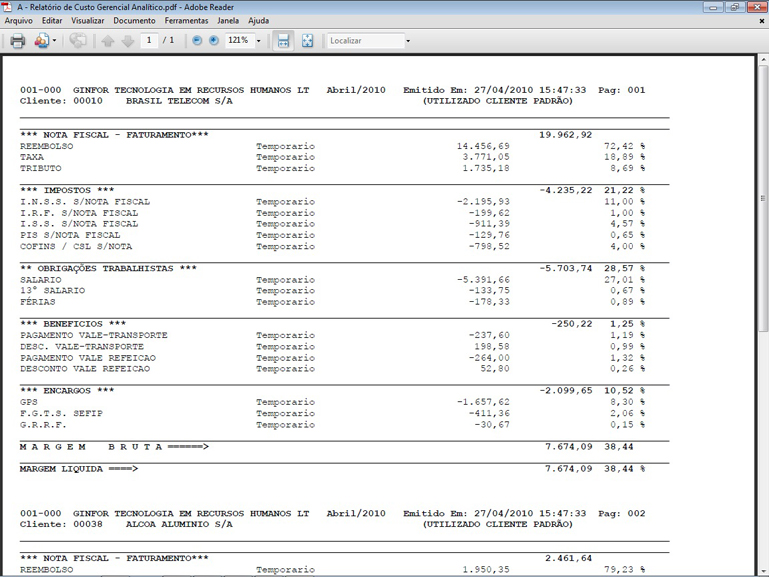Screen dimensions: 769x577
Task: Click the Collaborate people icon
Action: click(41, 41)
